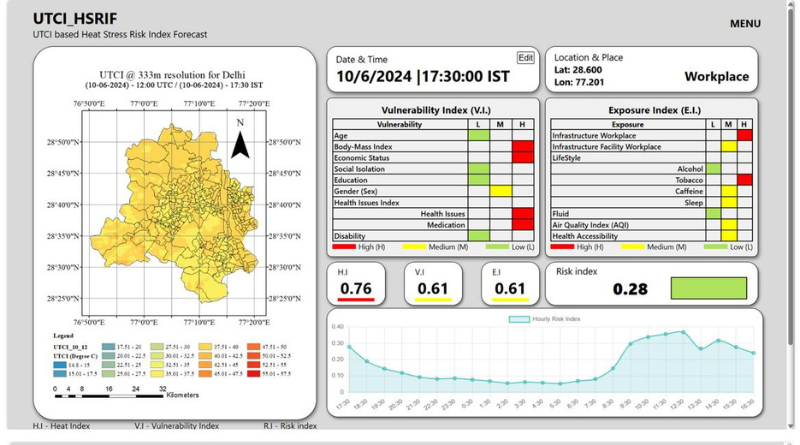The width and height of the screenshot is (800, 445).
Task: Click the yellow Medium cell for Gender (Sex)
Action: pos(501,191)
